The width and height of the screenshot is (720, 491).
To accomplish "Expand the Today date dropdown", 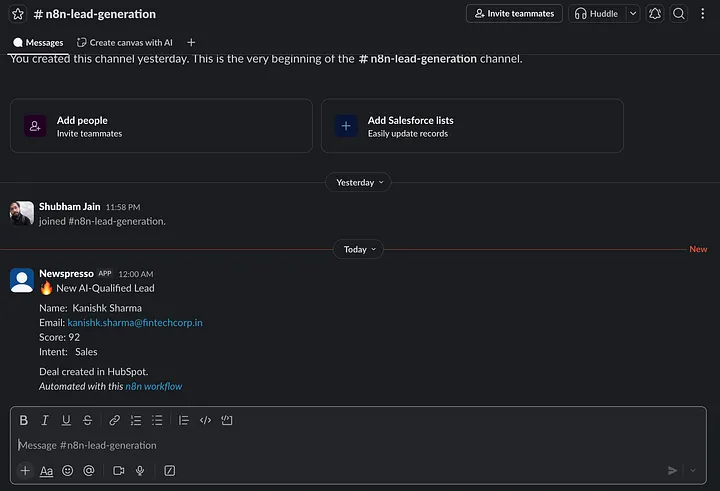I will [x=358, y=249].
